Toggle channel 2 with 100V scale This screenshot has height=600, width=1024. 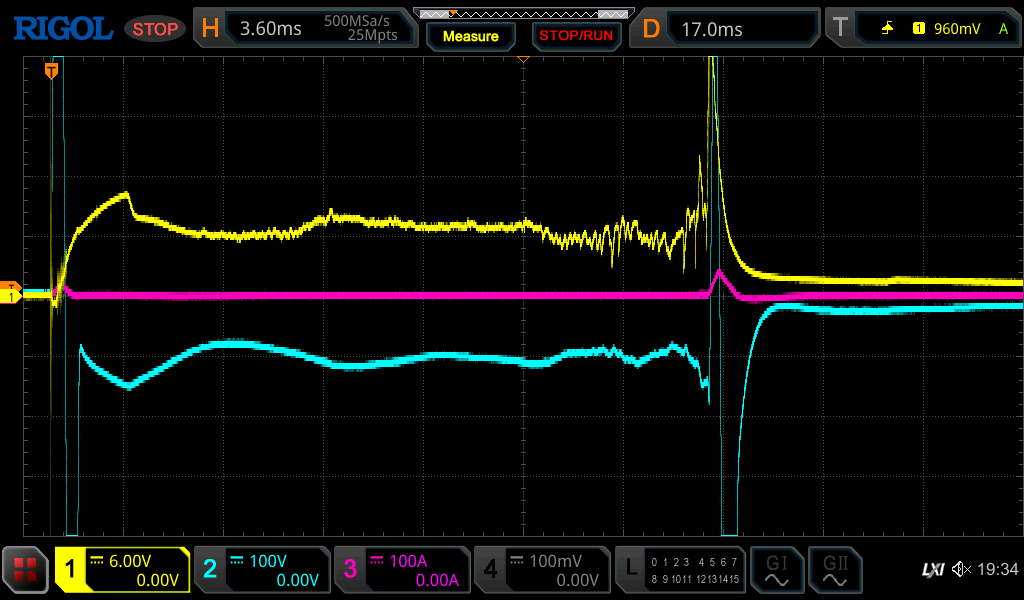pos(262,570)
